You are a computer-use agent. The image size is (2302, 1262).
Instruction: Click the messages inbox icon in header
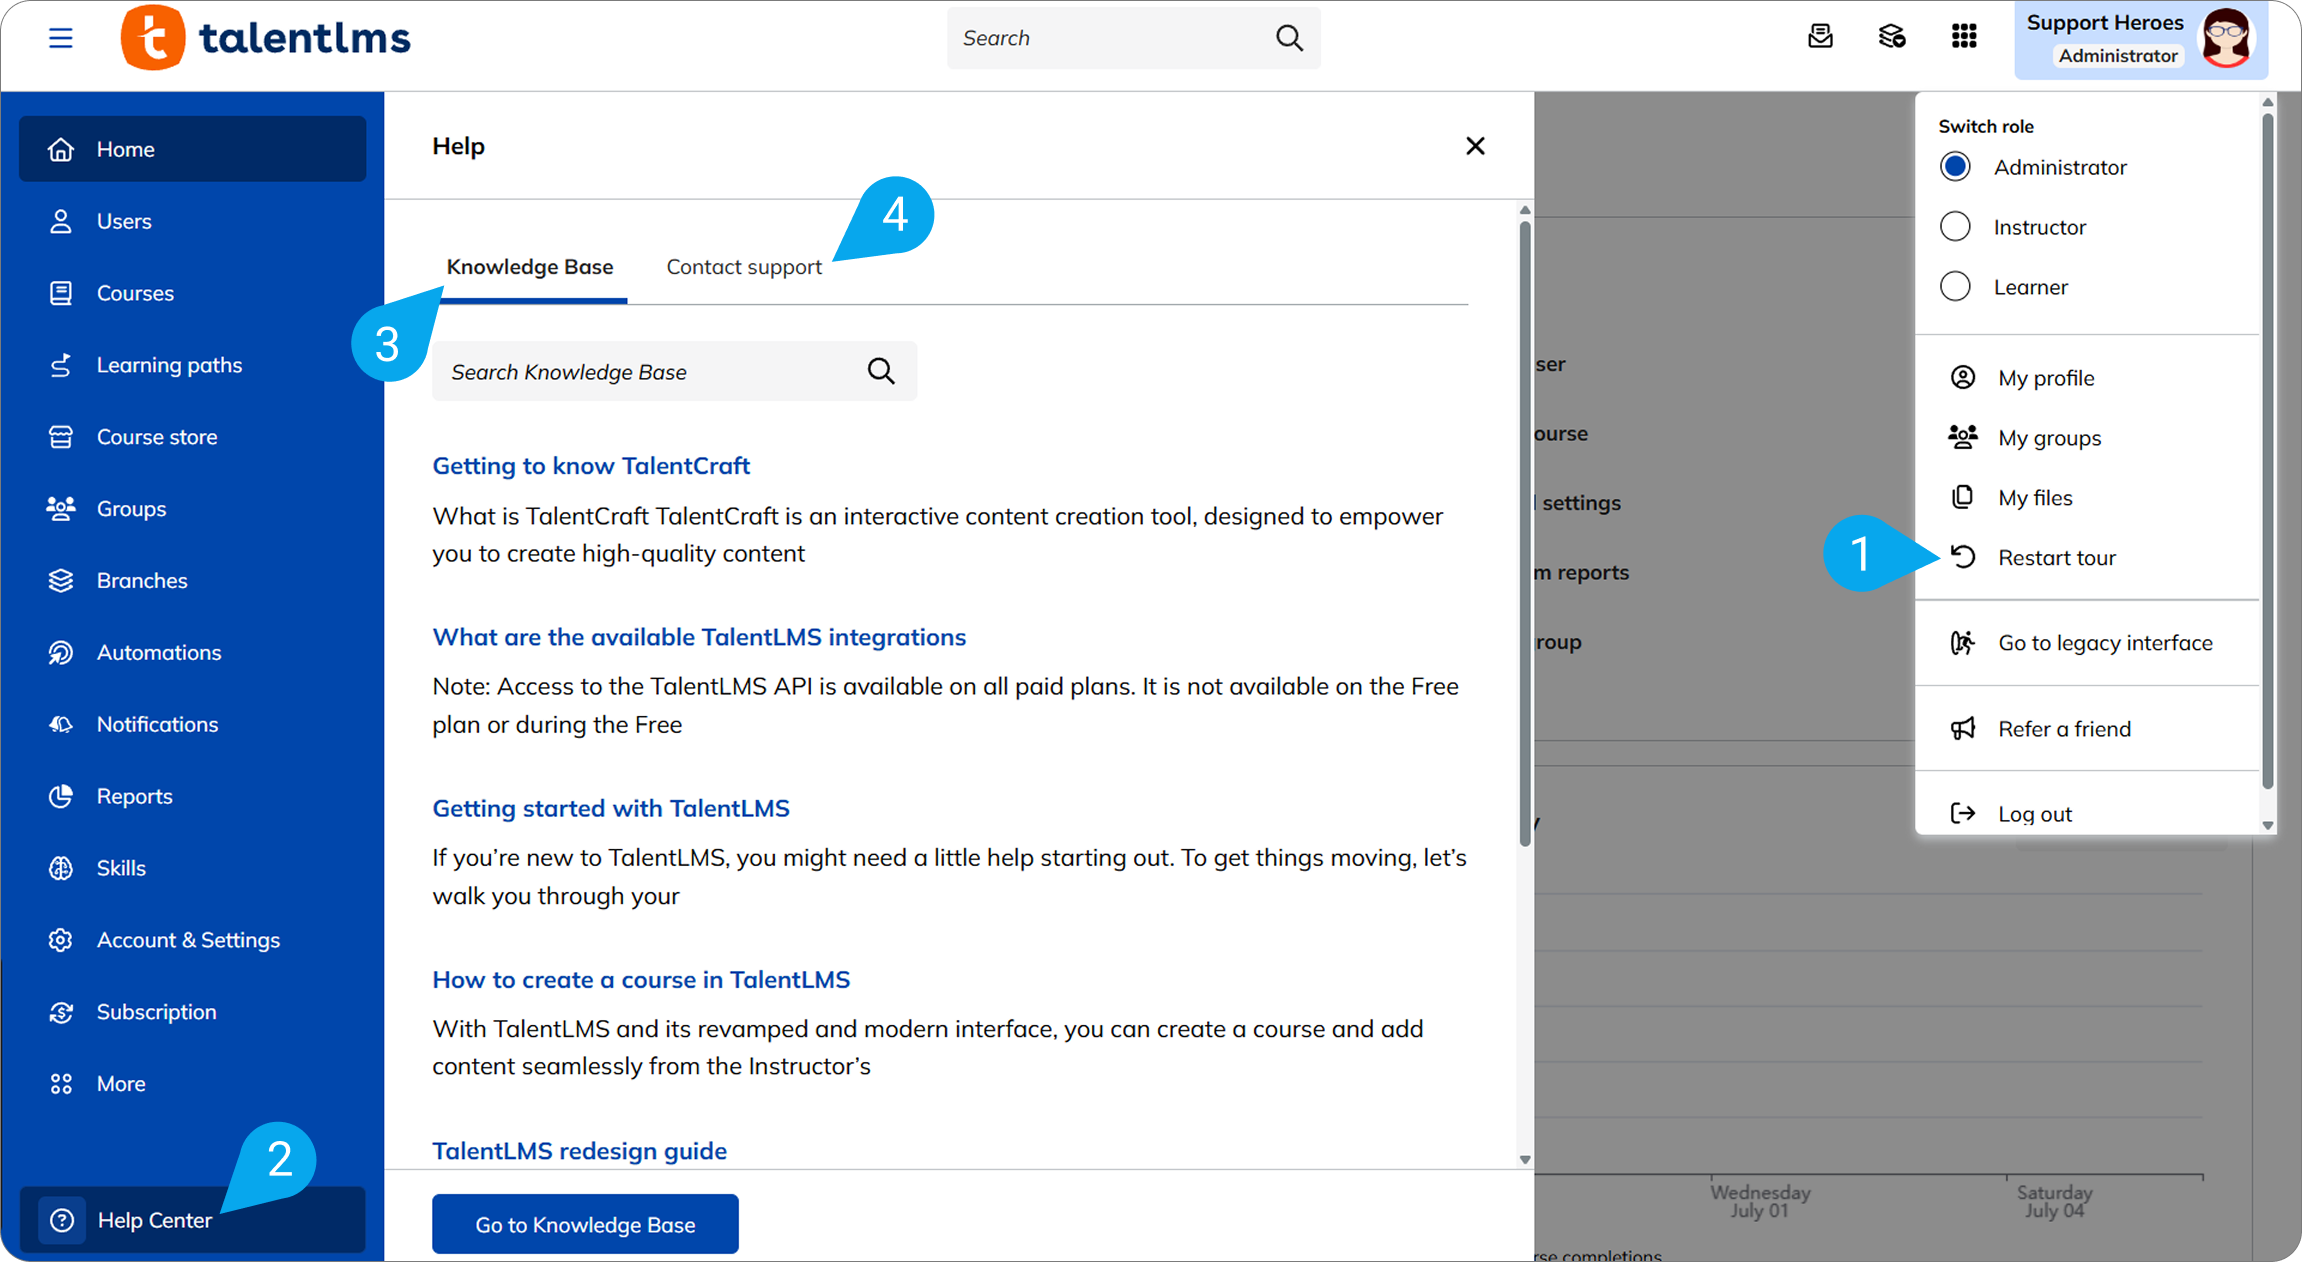coord(1820,37)
